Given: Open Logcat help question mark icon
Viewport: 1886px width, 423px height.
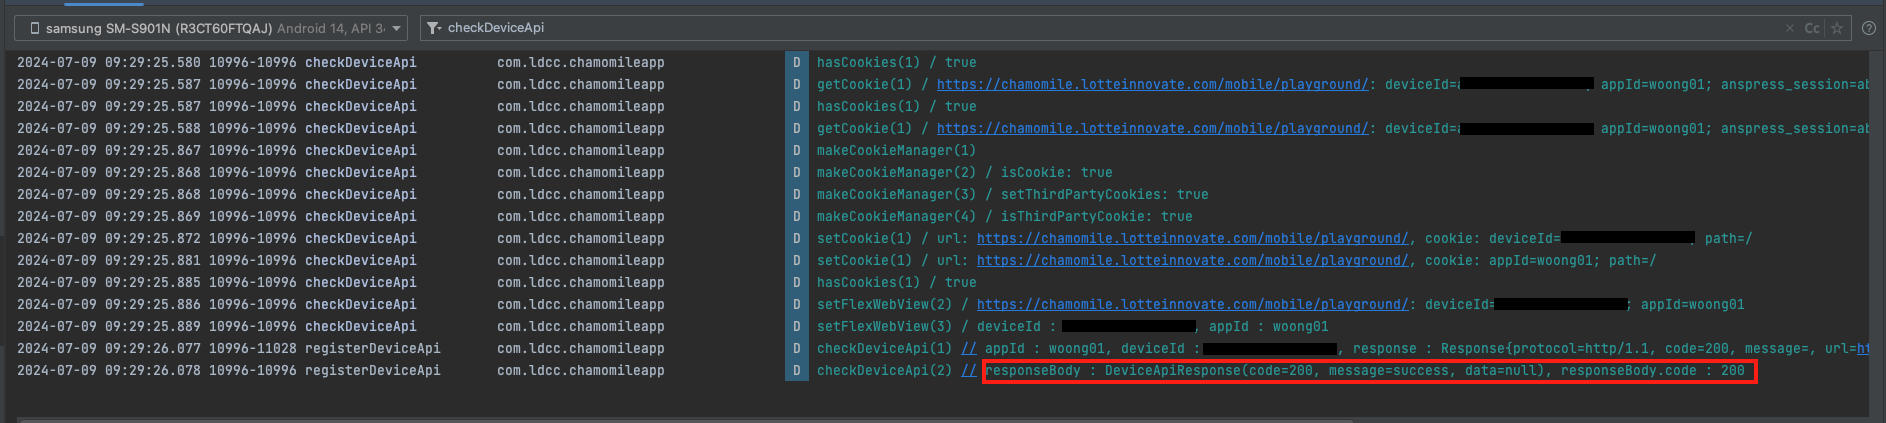Looking at the screenshot, I should click(1868, 28).
